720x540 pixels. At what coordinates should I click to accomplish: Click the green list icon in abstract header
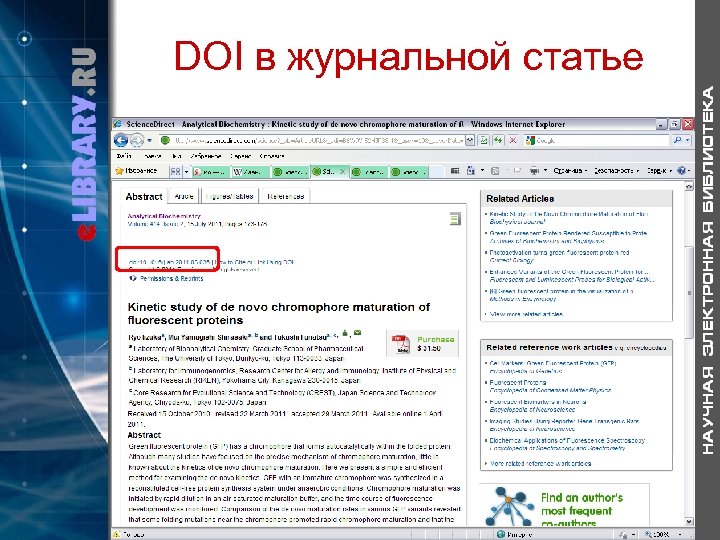pos(455,219)
